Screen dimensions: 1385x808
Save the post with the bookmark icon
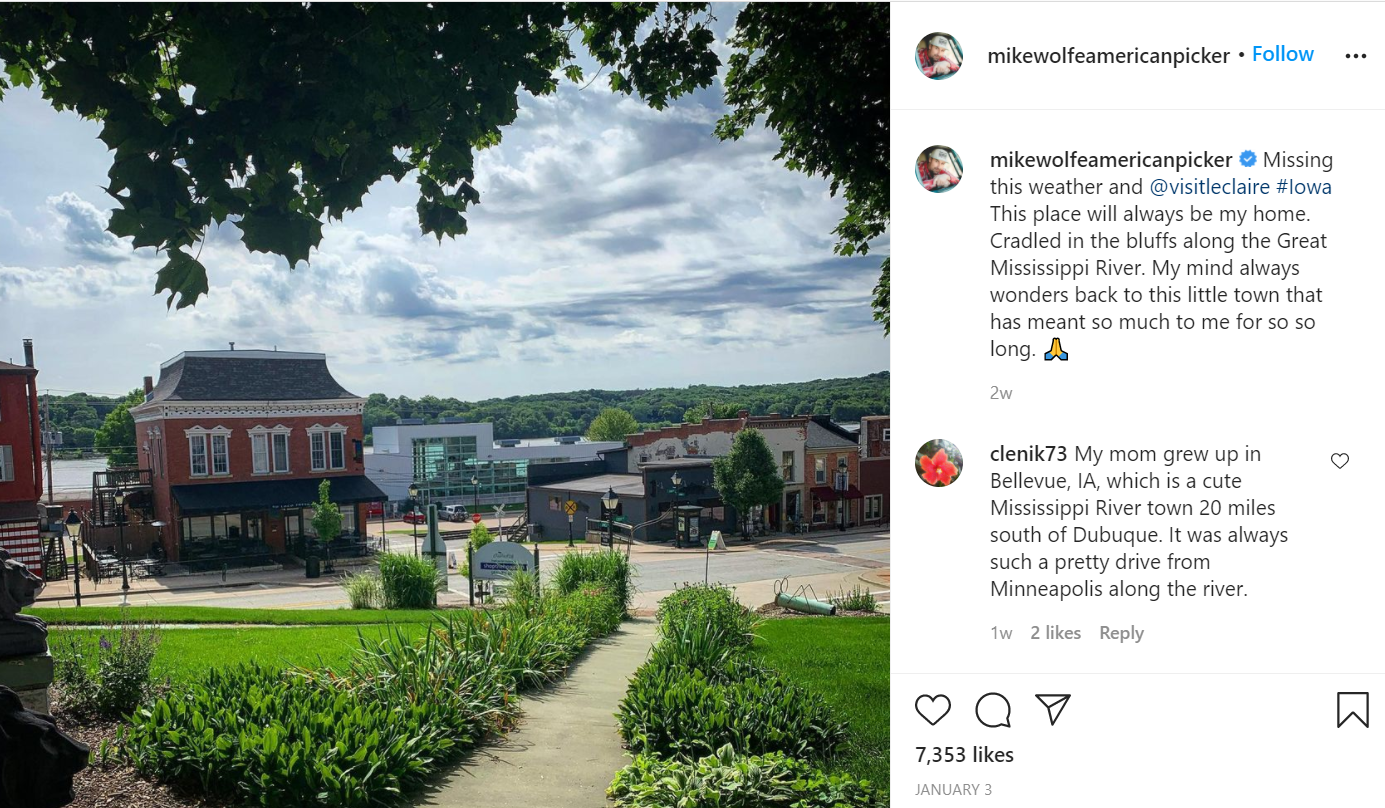pos(1352,710)
